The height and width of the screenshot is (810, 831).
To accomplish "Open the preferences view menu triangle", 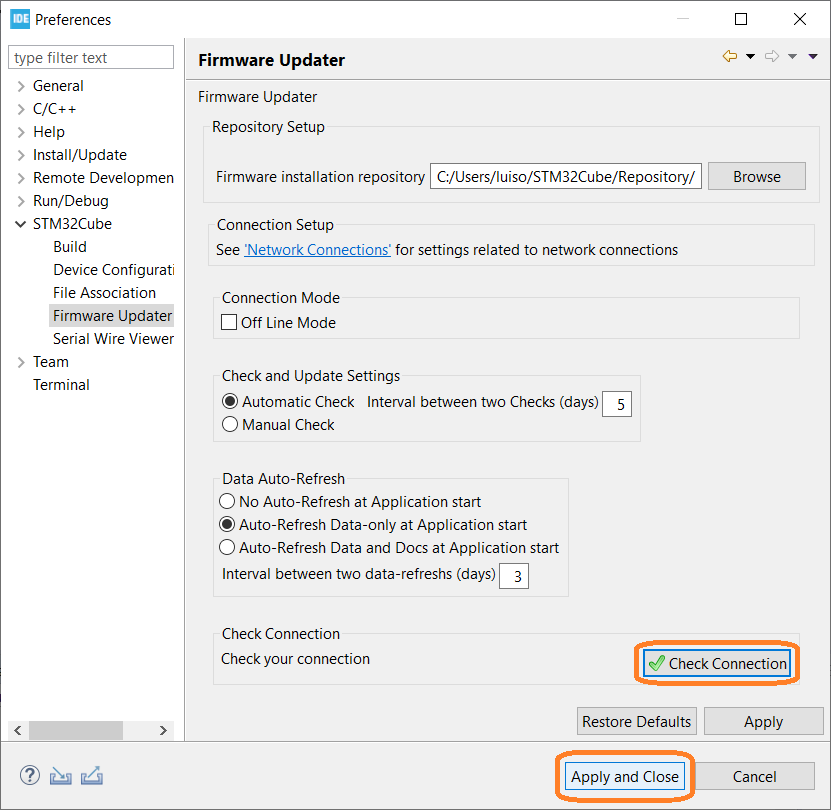I will tap(812, 56).
